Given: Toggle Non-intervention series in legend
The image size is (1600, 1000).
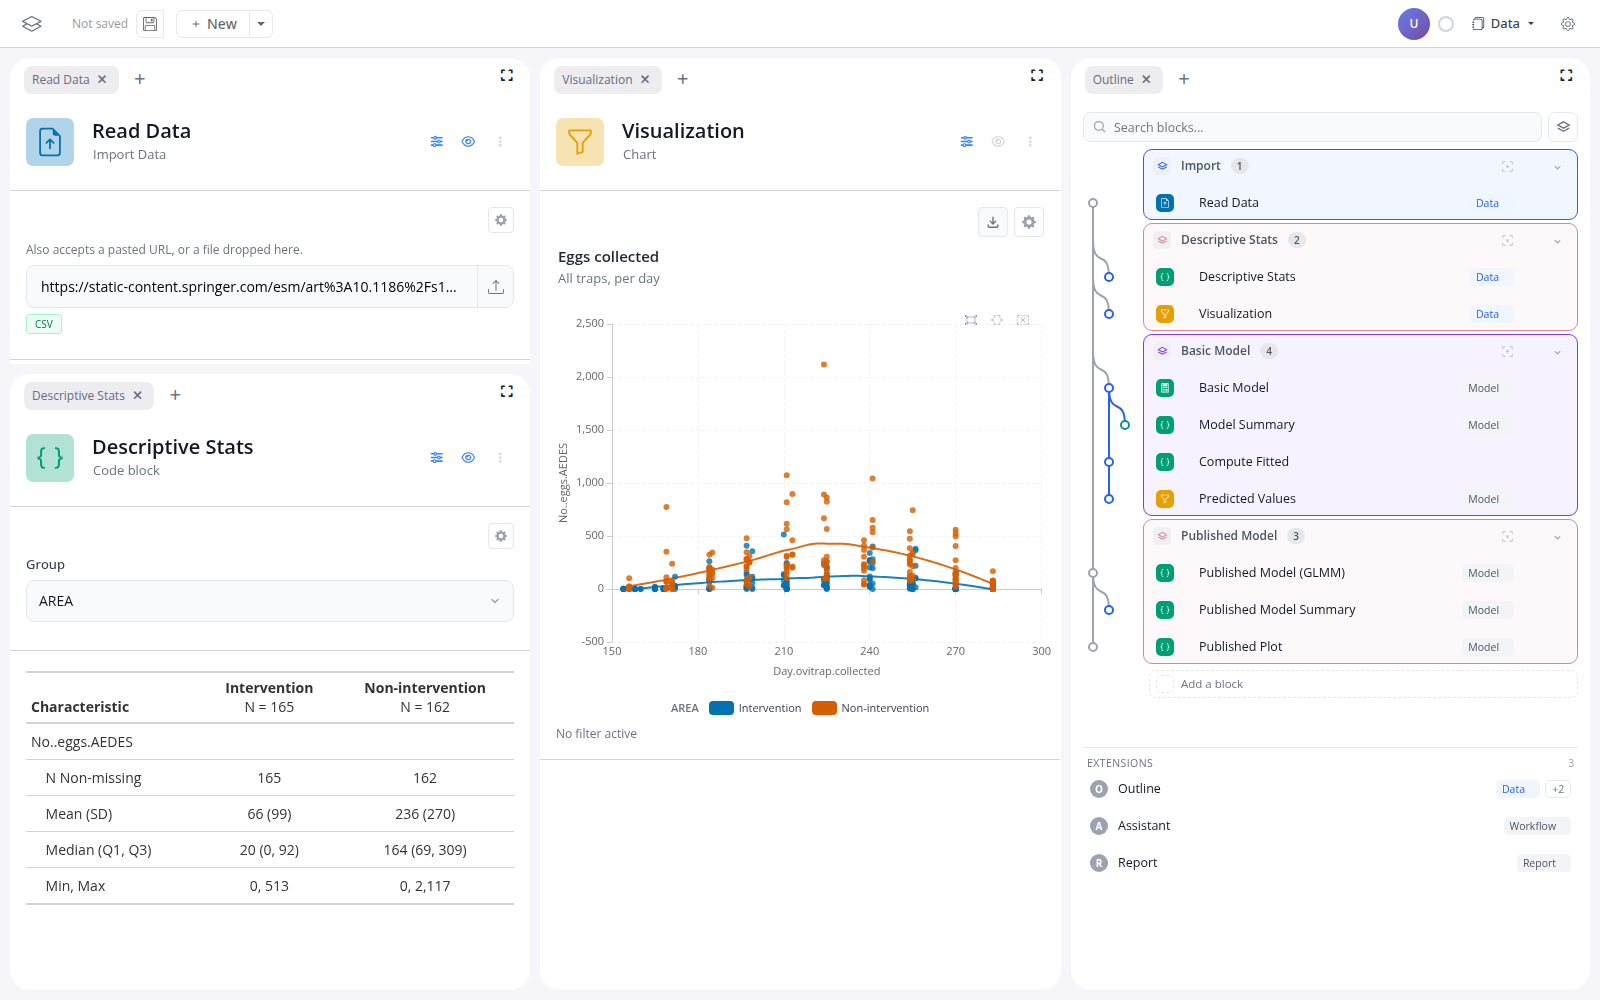Looking at the screenshot, I should 871,708.
